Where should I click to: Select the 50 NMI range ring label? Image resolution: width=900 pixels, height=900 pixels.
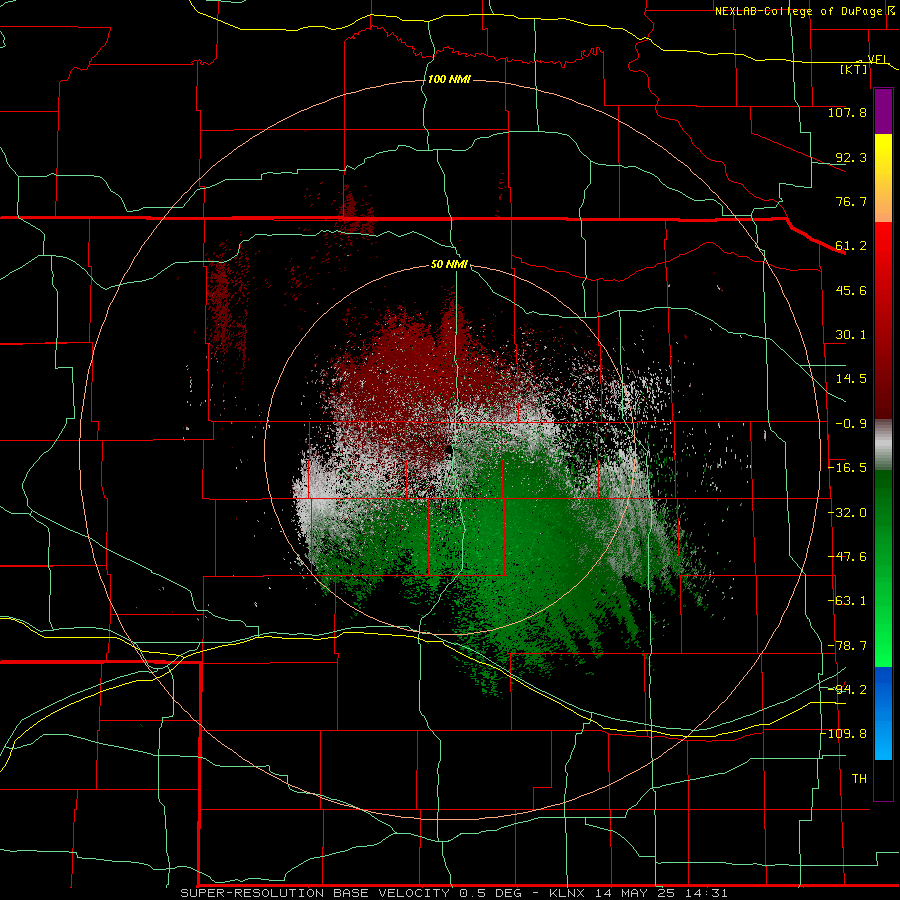click(449, 264)
